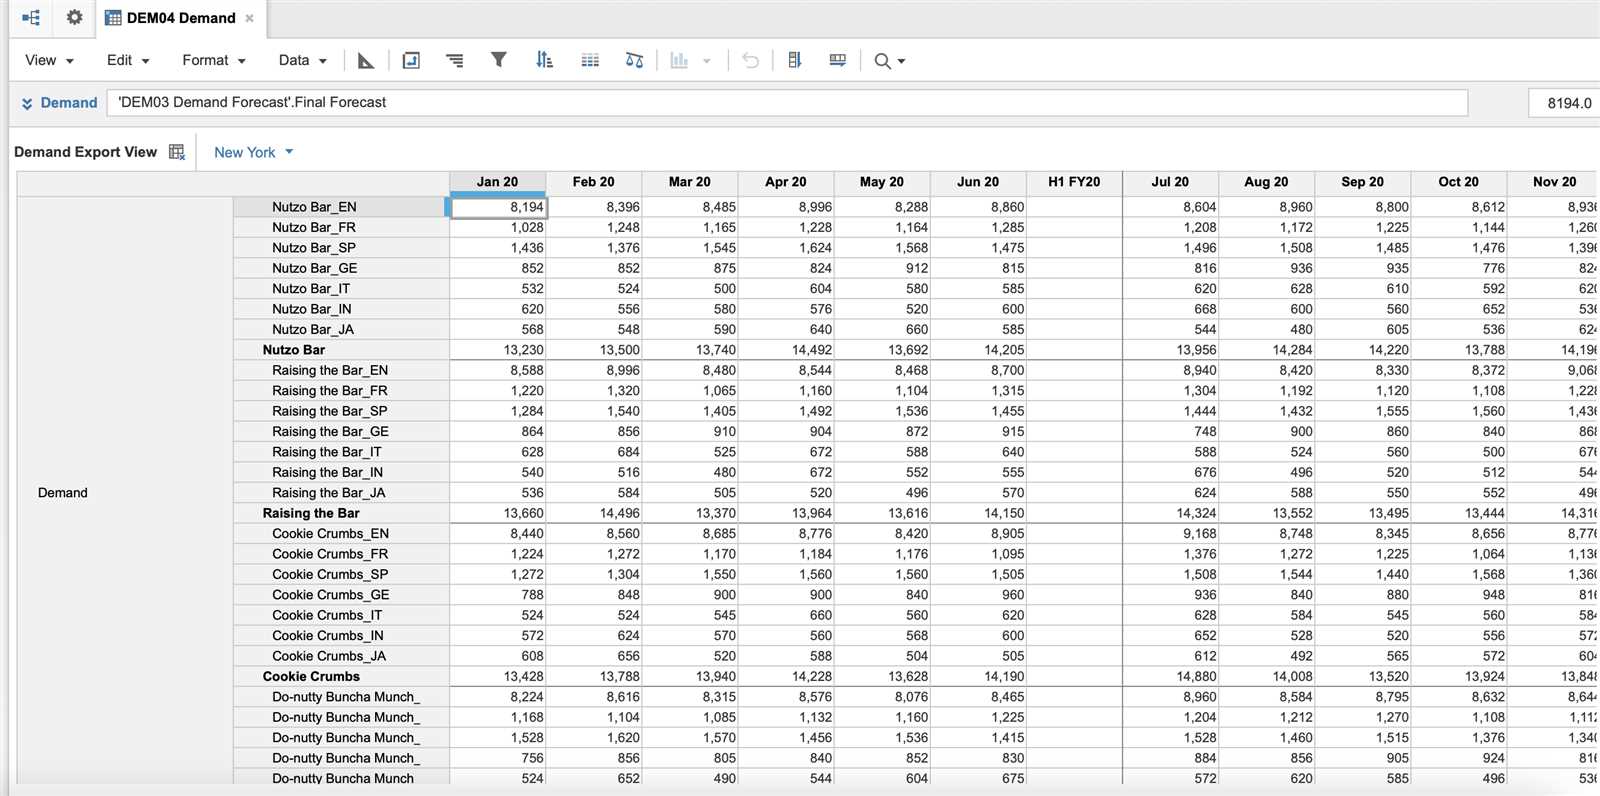Click the undo arrow icon
1600x796 pixels.
pyautogui.click(x=750, y=61)
